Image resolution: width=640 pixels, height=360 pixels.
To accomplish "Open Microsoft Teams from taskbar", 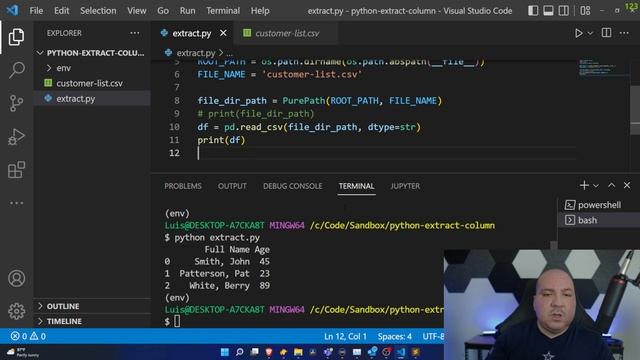I will (x=328, y=352).
